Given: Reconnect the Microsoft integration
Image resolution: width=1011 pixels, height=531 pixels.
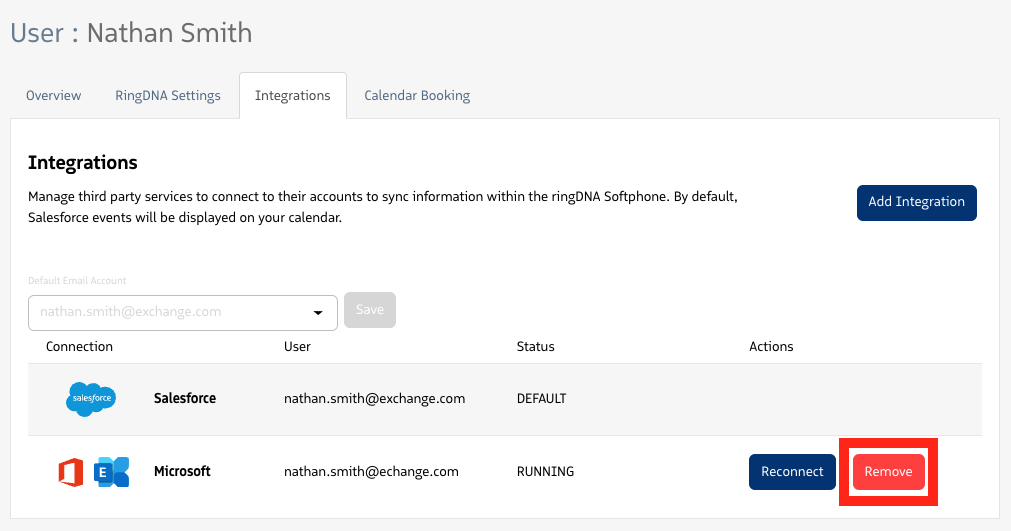Looking at the screenshot, I should pos(792,472).
